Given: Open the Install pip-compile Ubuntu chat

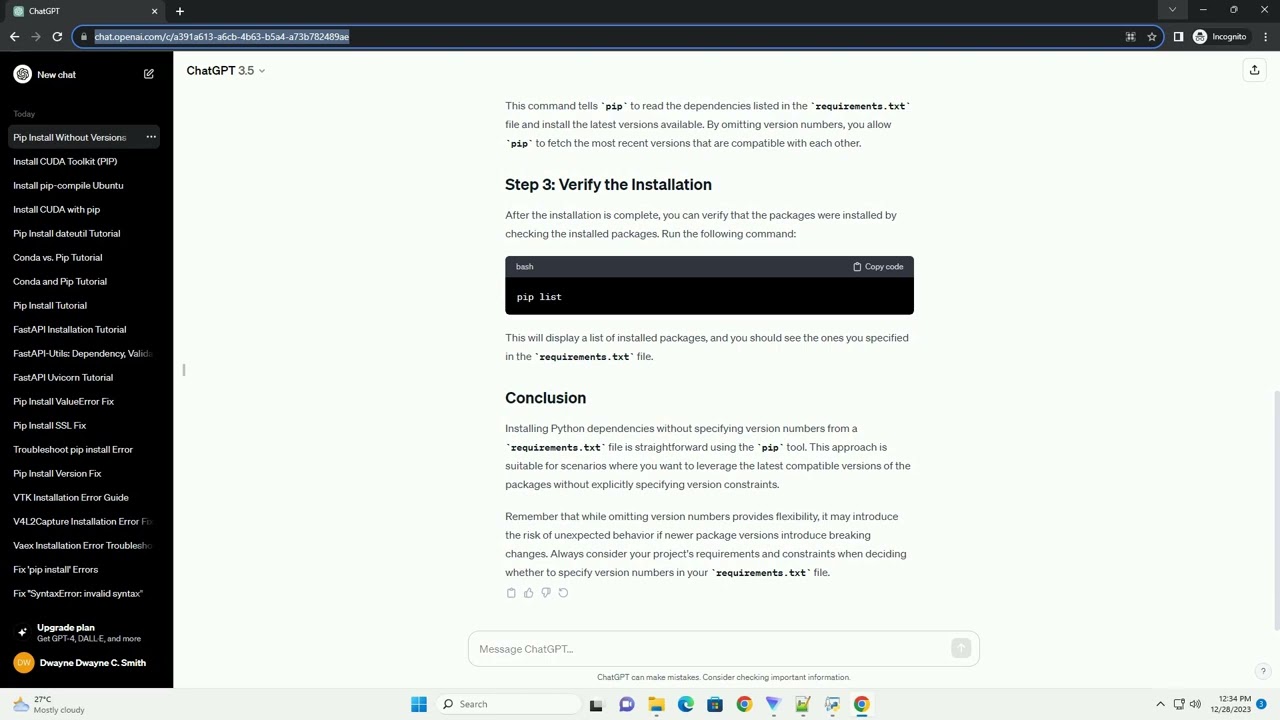Looking at the screenshot, I should (68, 185).
